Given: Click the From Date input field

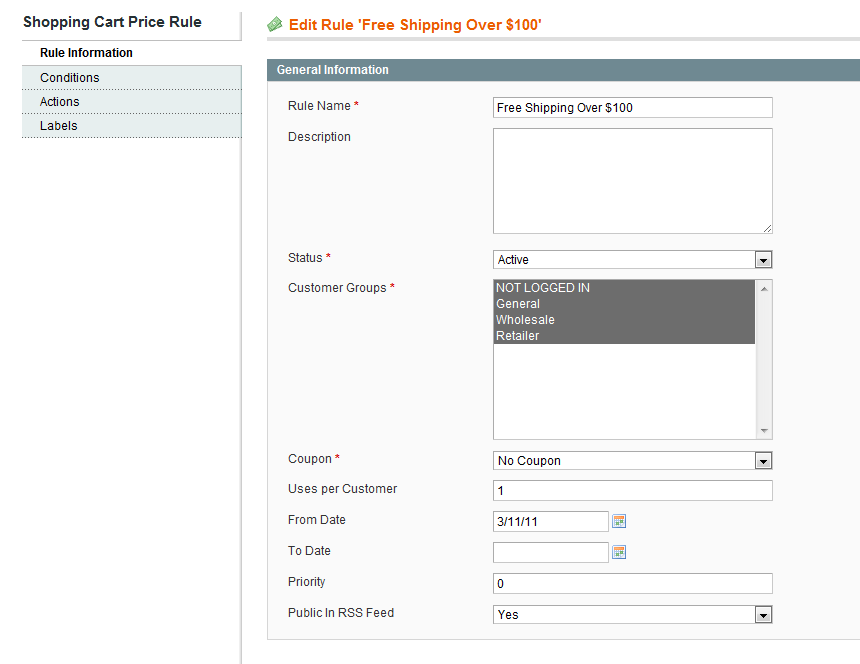Looking at the screenshot, I should [x=551, y=521].
